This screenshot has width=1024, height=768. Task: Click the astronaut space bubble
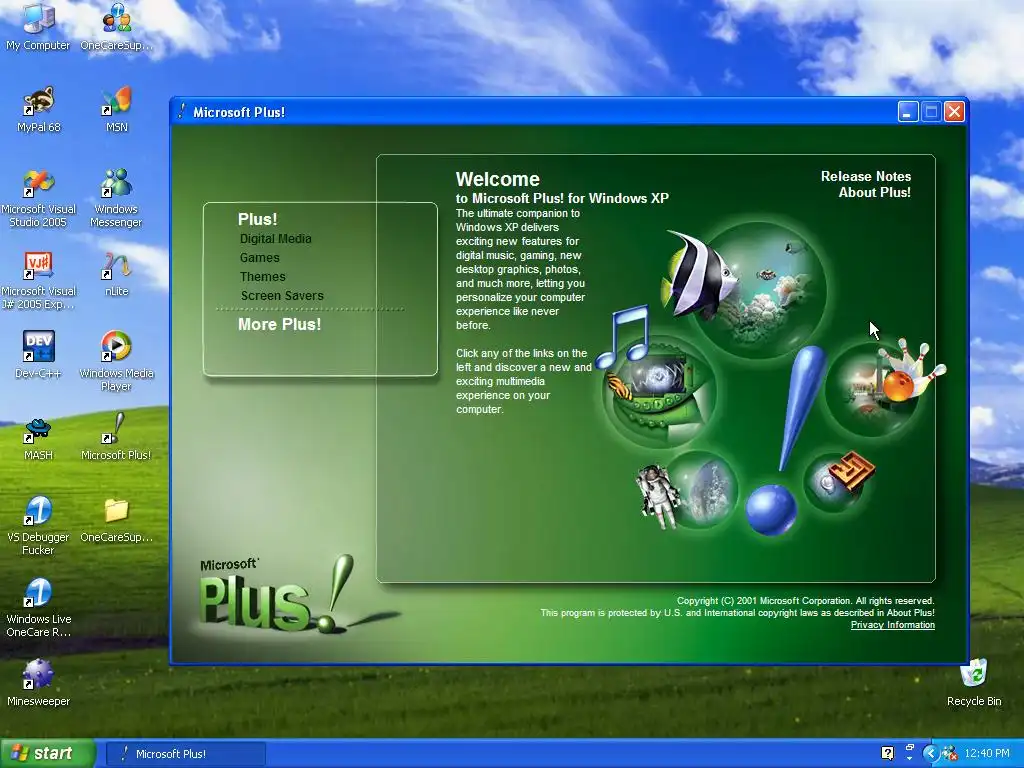(x=700, y=491)
